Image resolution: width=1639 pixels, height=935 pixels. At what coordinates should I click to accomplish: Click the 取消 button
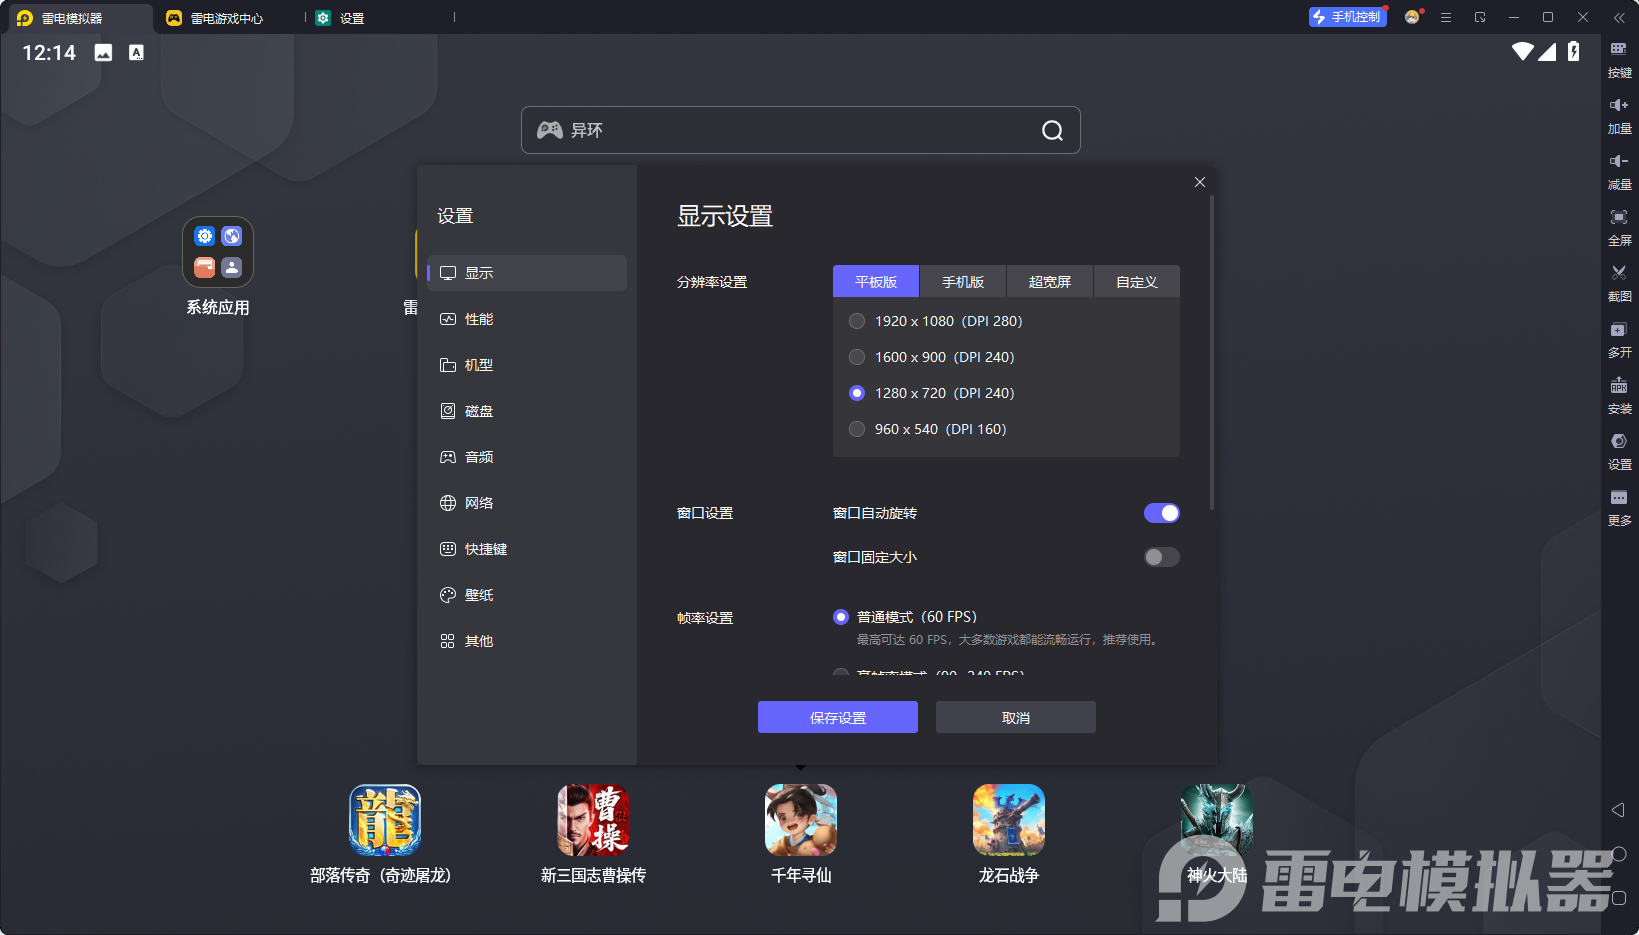tap(1016, 717)
